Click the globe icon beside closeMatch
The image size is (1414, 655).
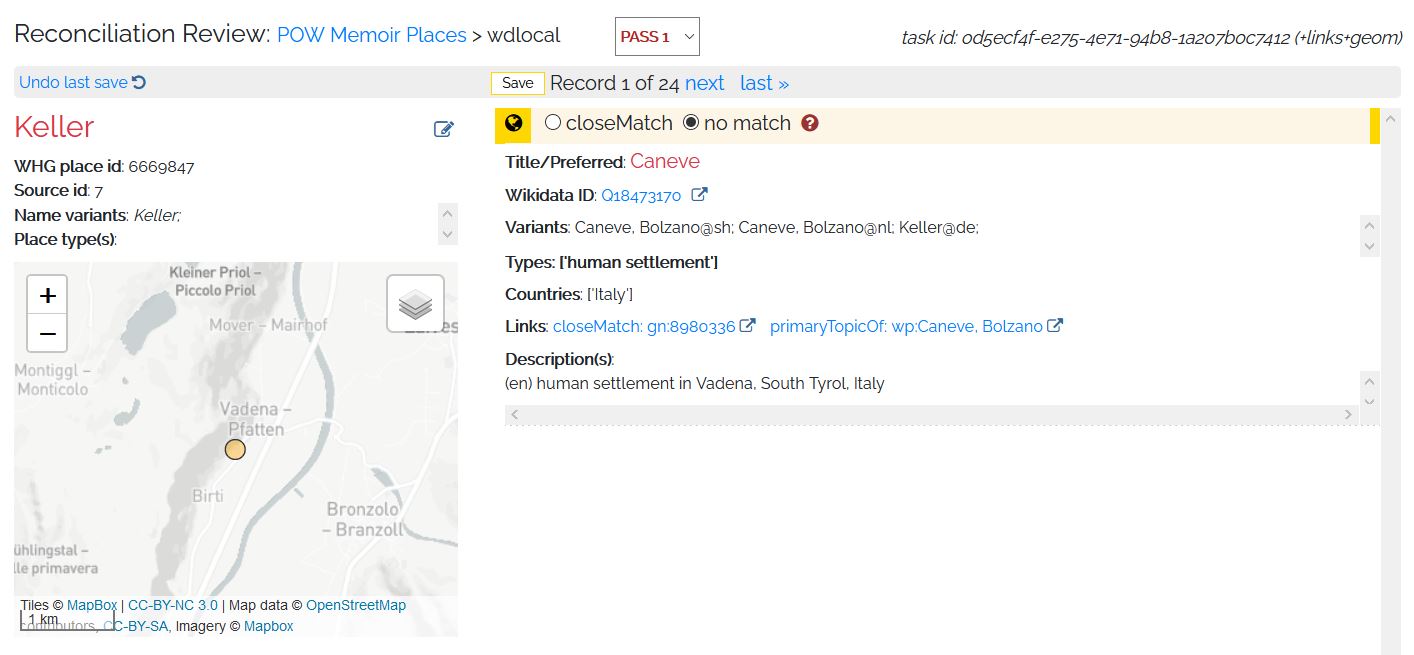pyautogui.click(x=514, y=124)
